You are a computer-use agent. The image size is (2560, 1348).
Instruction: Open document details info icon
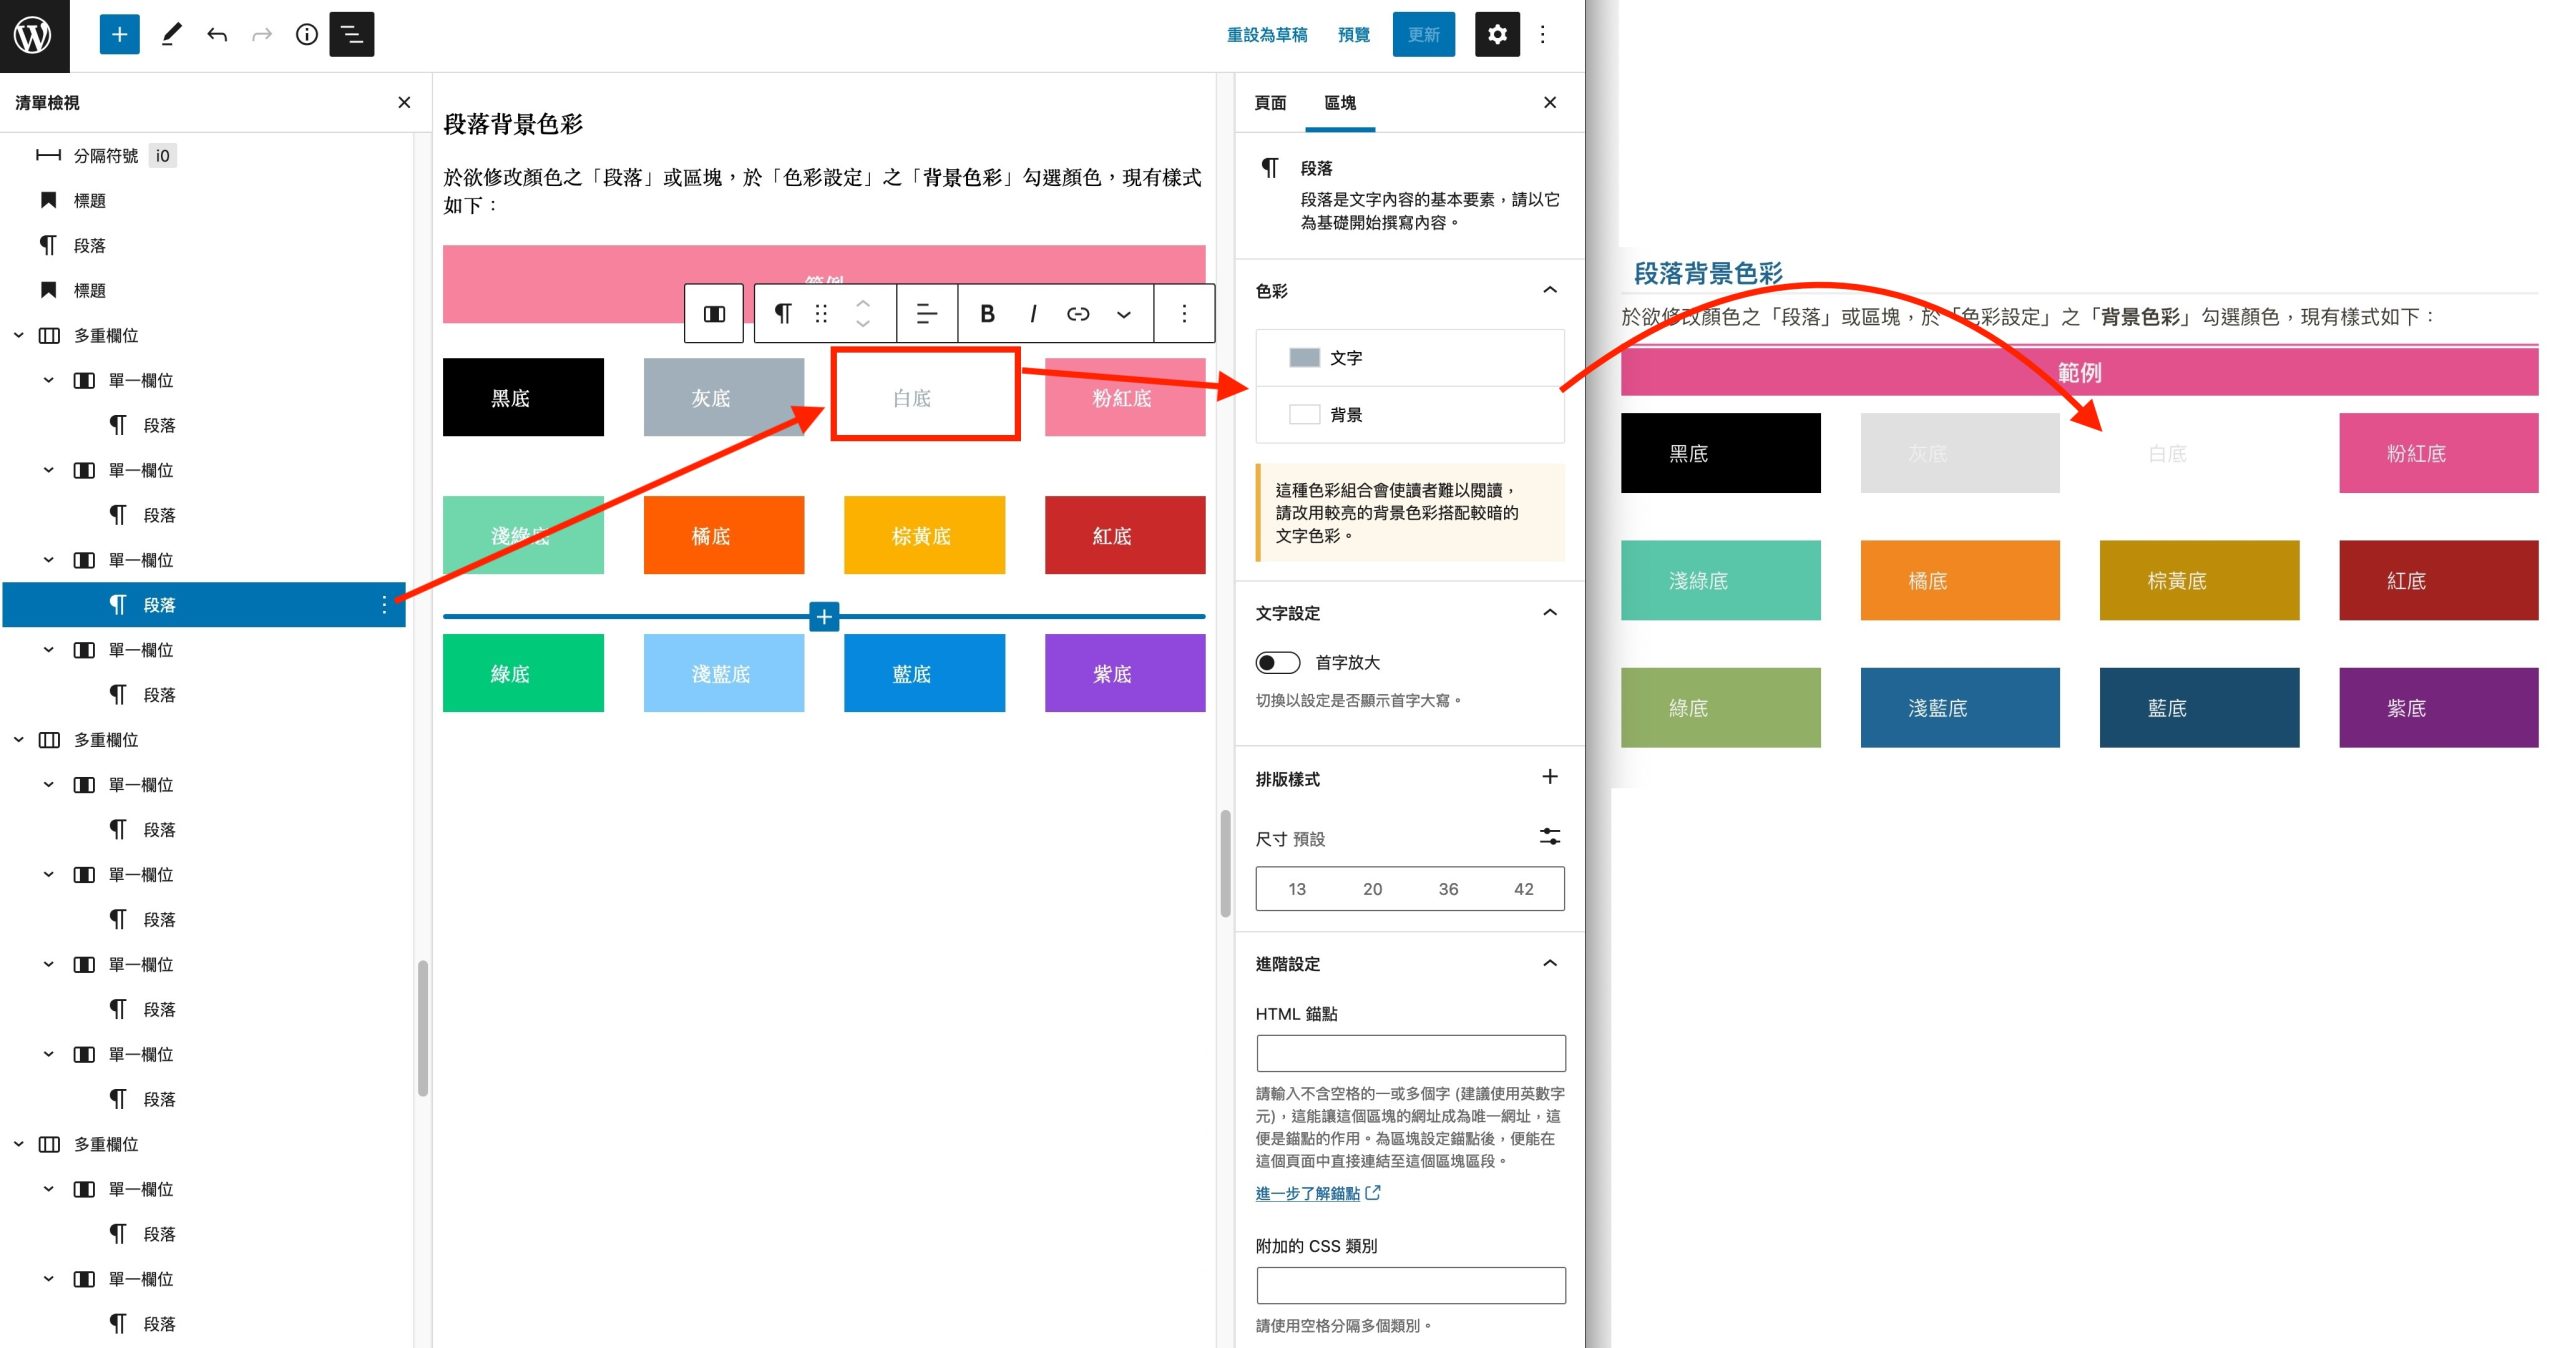pyautogui.click(x=307, y=35)
